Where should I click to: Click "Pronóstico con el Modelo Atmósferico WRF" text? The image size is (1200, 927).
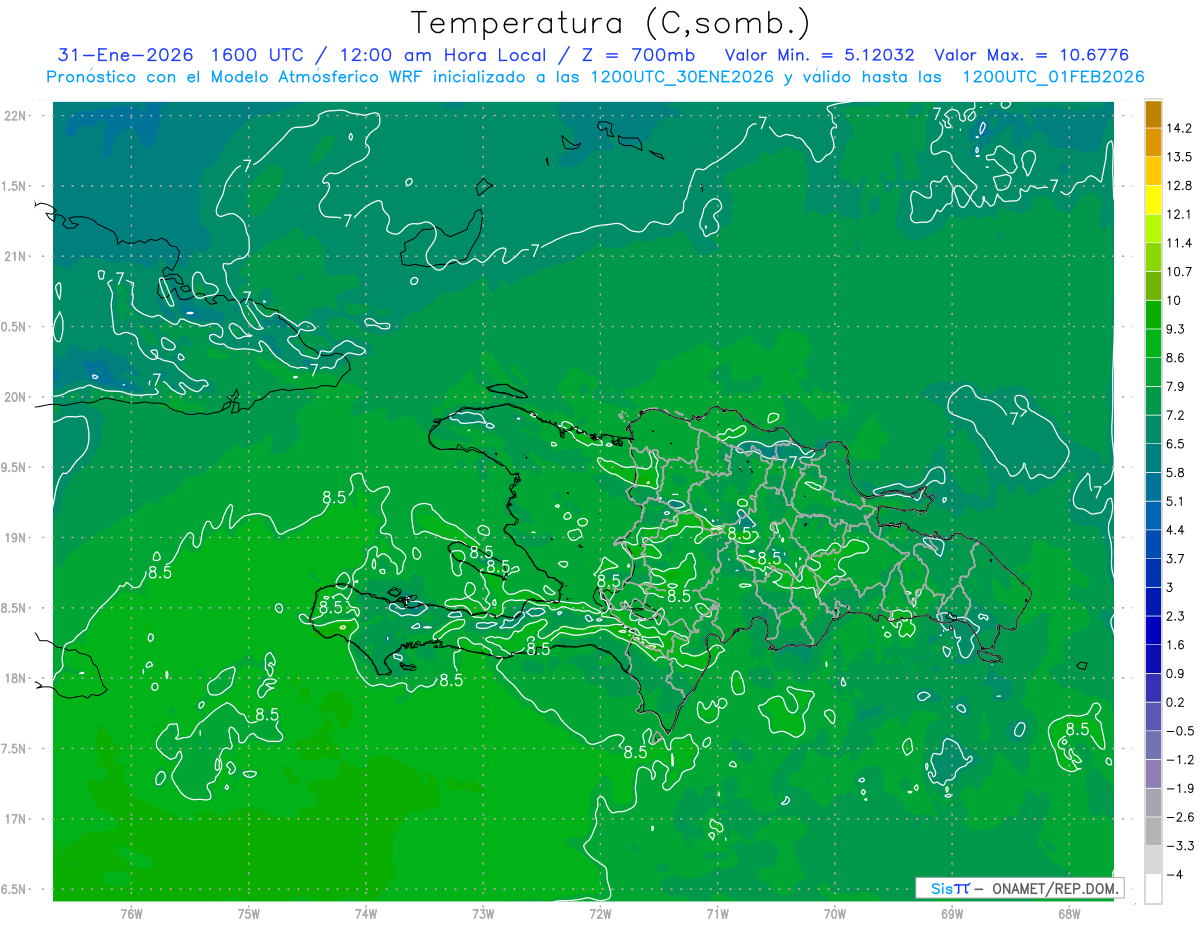(x=236, y=77)
